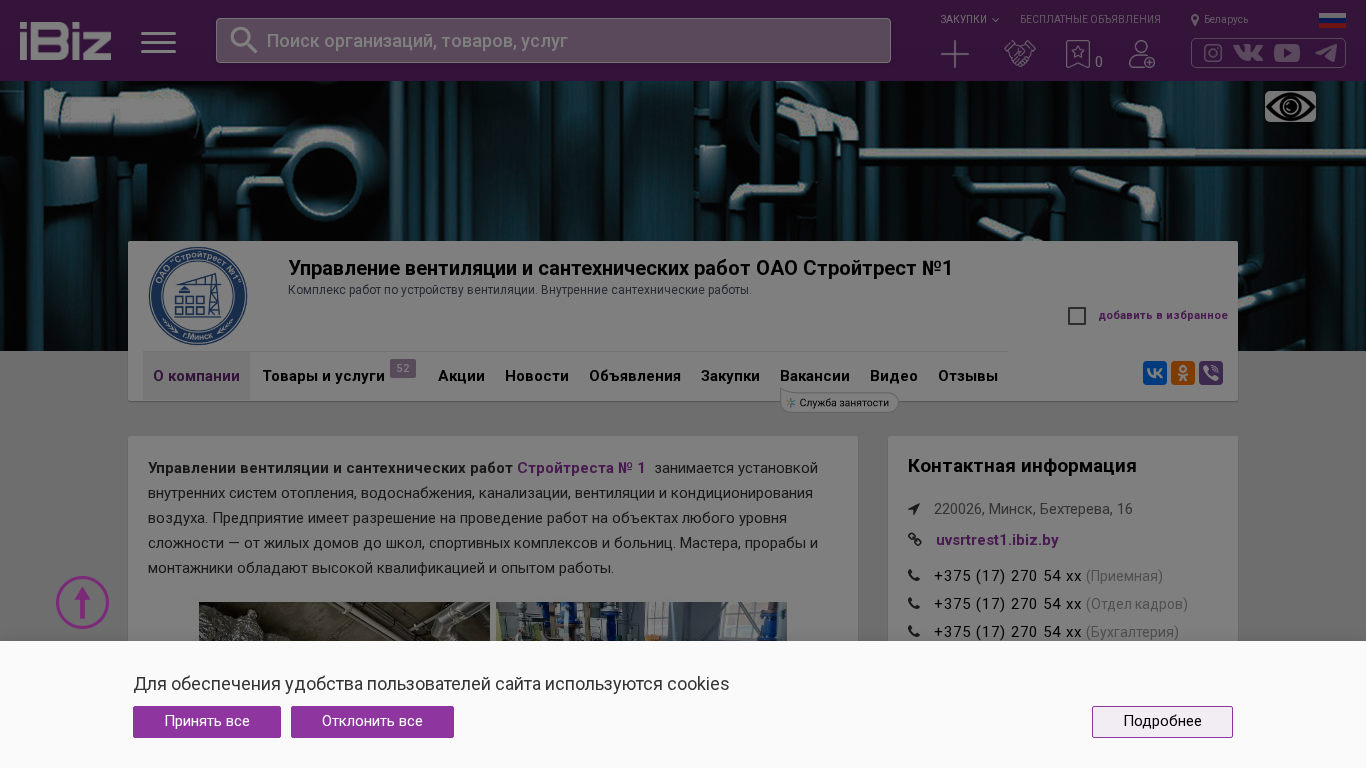Click the address '220026, Минск, Бехтерева, 16'
Viewport: 1366px width, 768px height.
coord(1033,509)
